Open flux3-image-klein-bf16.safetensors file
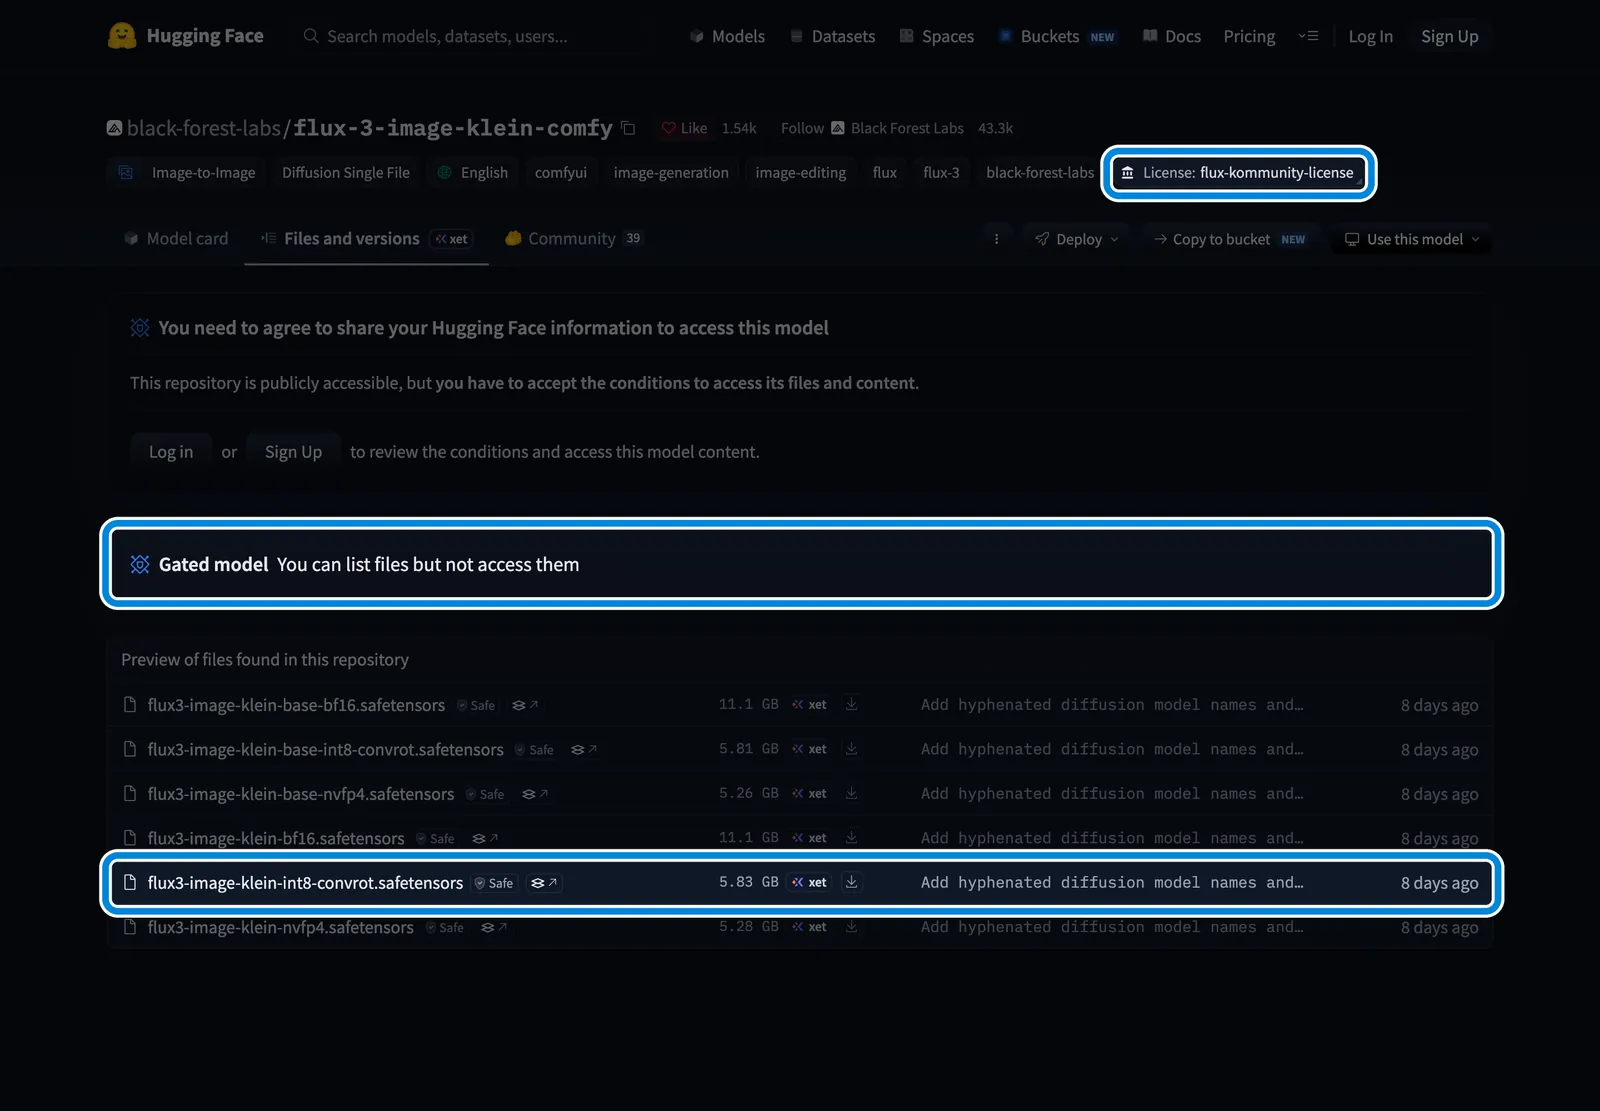This screenshot has height=1111, width=1600. (x=276, y=838)
